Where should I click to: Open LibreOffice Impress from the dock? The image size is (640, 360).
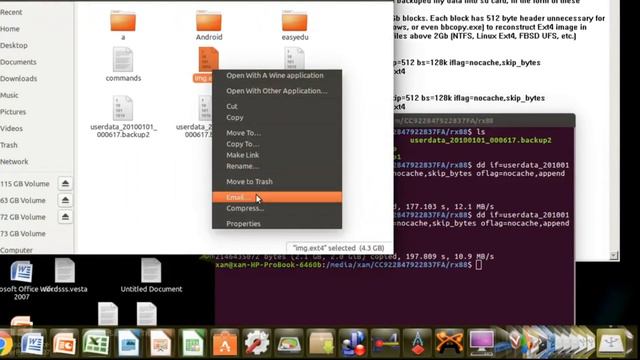click(160, 344)
